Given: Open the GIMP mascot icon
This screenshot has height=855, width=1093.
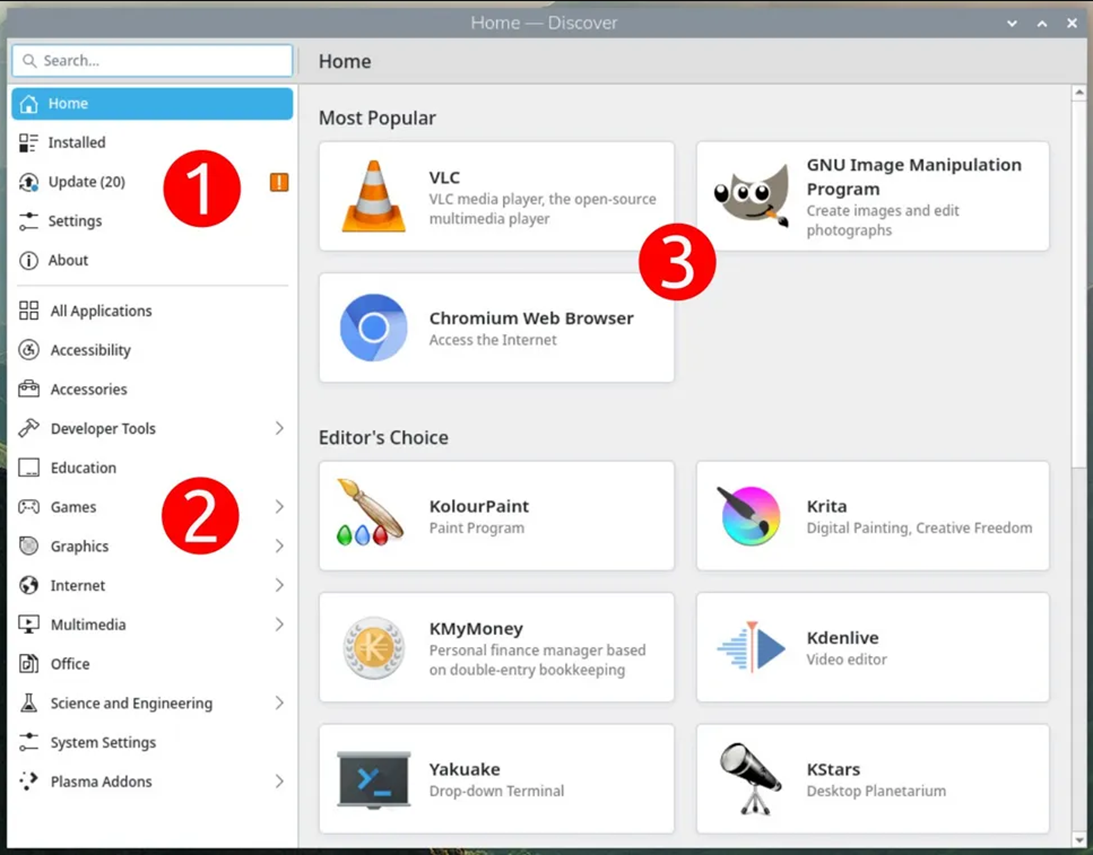Looking at the screenshot, I should pos(751,196).
